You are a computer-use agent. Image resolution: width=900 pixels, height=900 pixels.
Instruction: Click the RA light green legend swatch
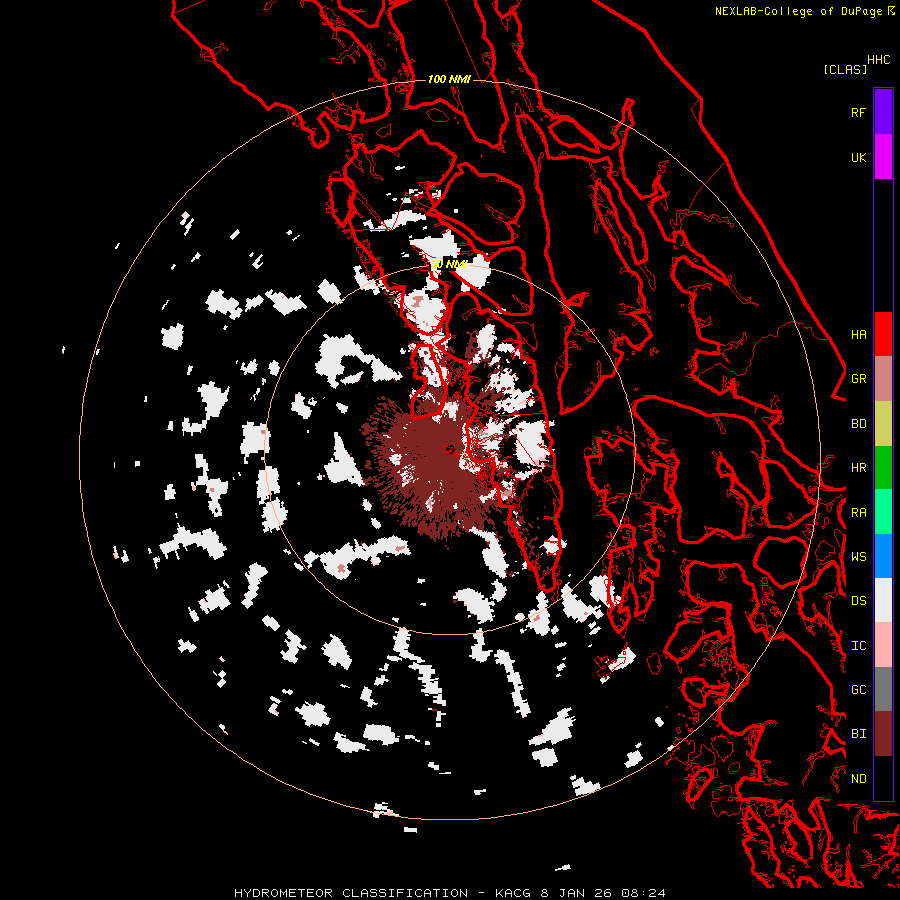[883, 512]
